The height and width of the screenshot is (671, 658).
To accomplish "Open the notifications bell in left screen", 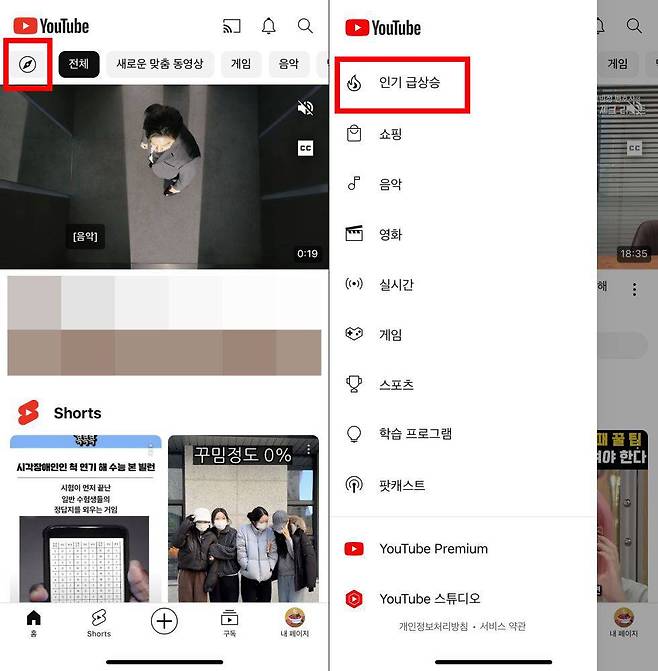I will coord(268,26).
